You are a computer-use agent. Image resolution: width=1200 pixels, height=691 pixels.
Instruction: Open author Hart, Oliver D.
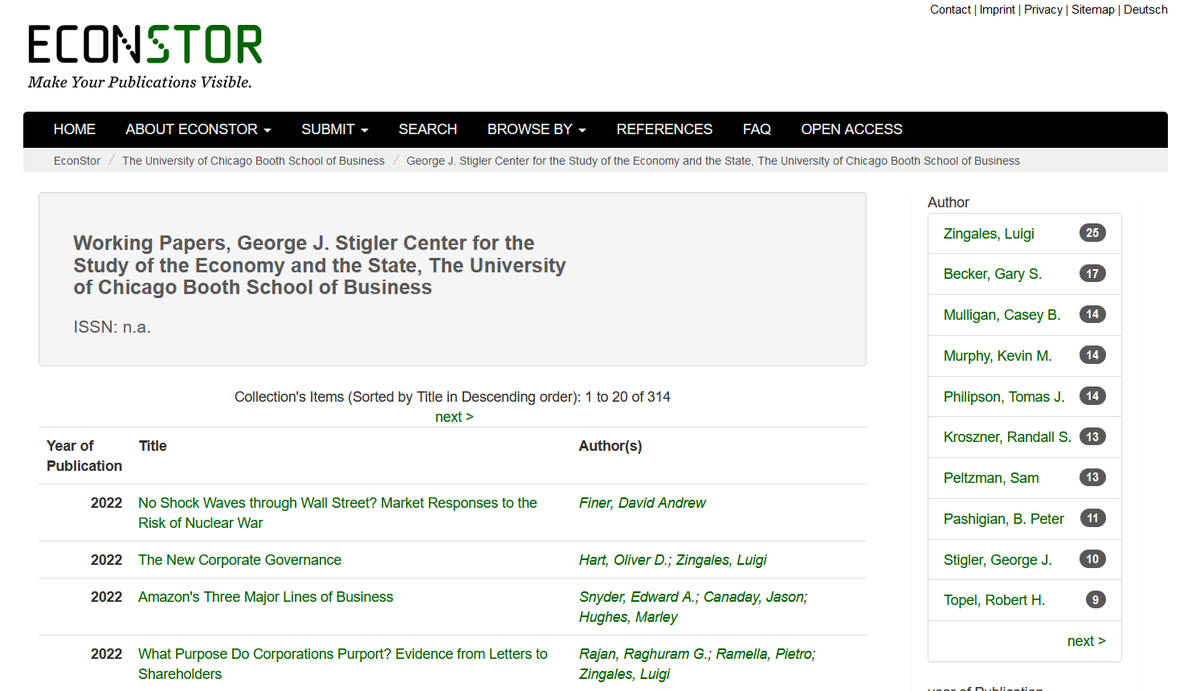624,560
